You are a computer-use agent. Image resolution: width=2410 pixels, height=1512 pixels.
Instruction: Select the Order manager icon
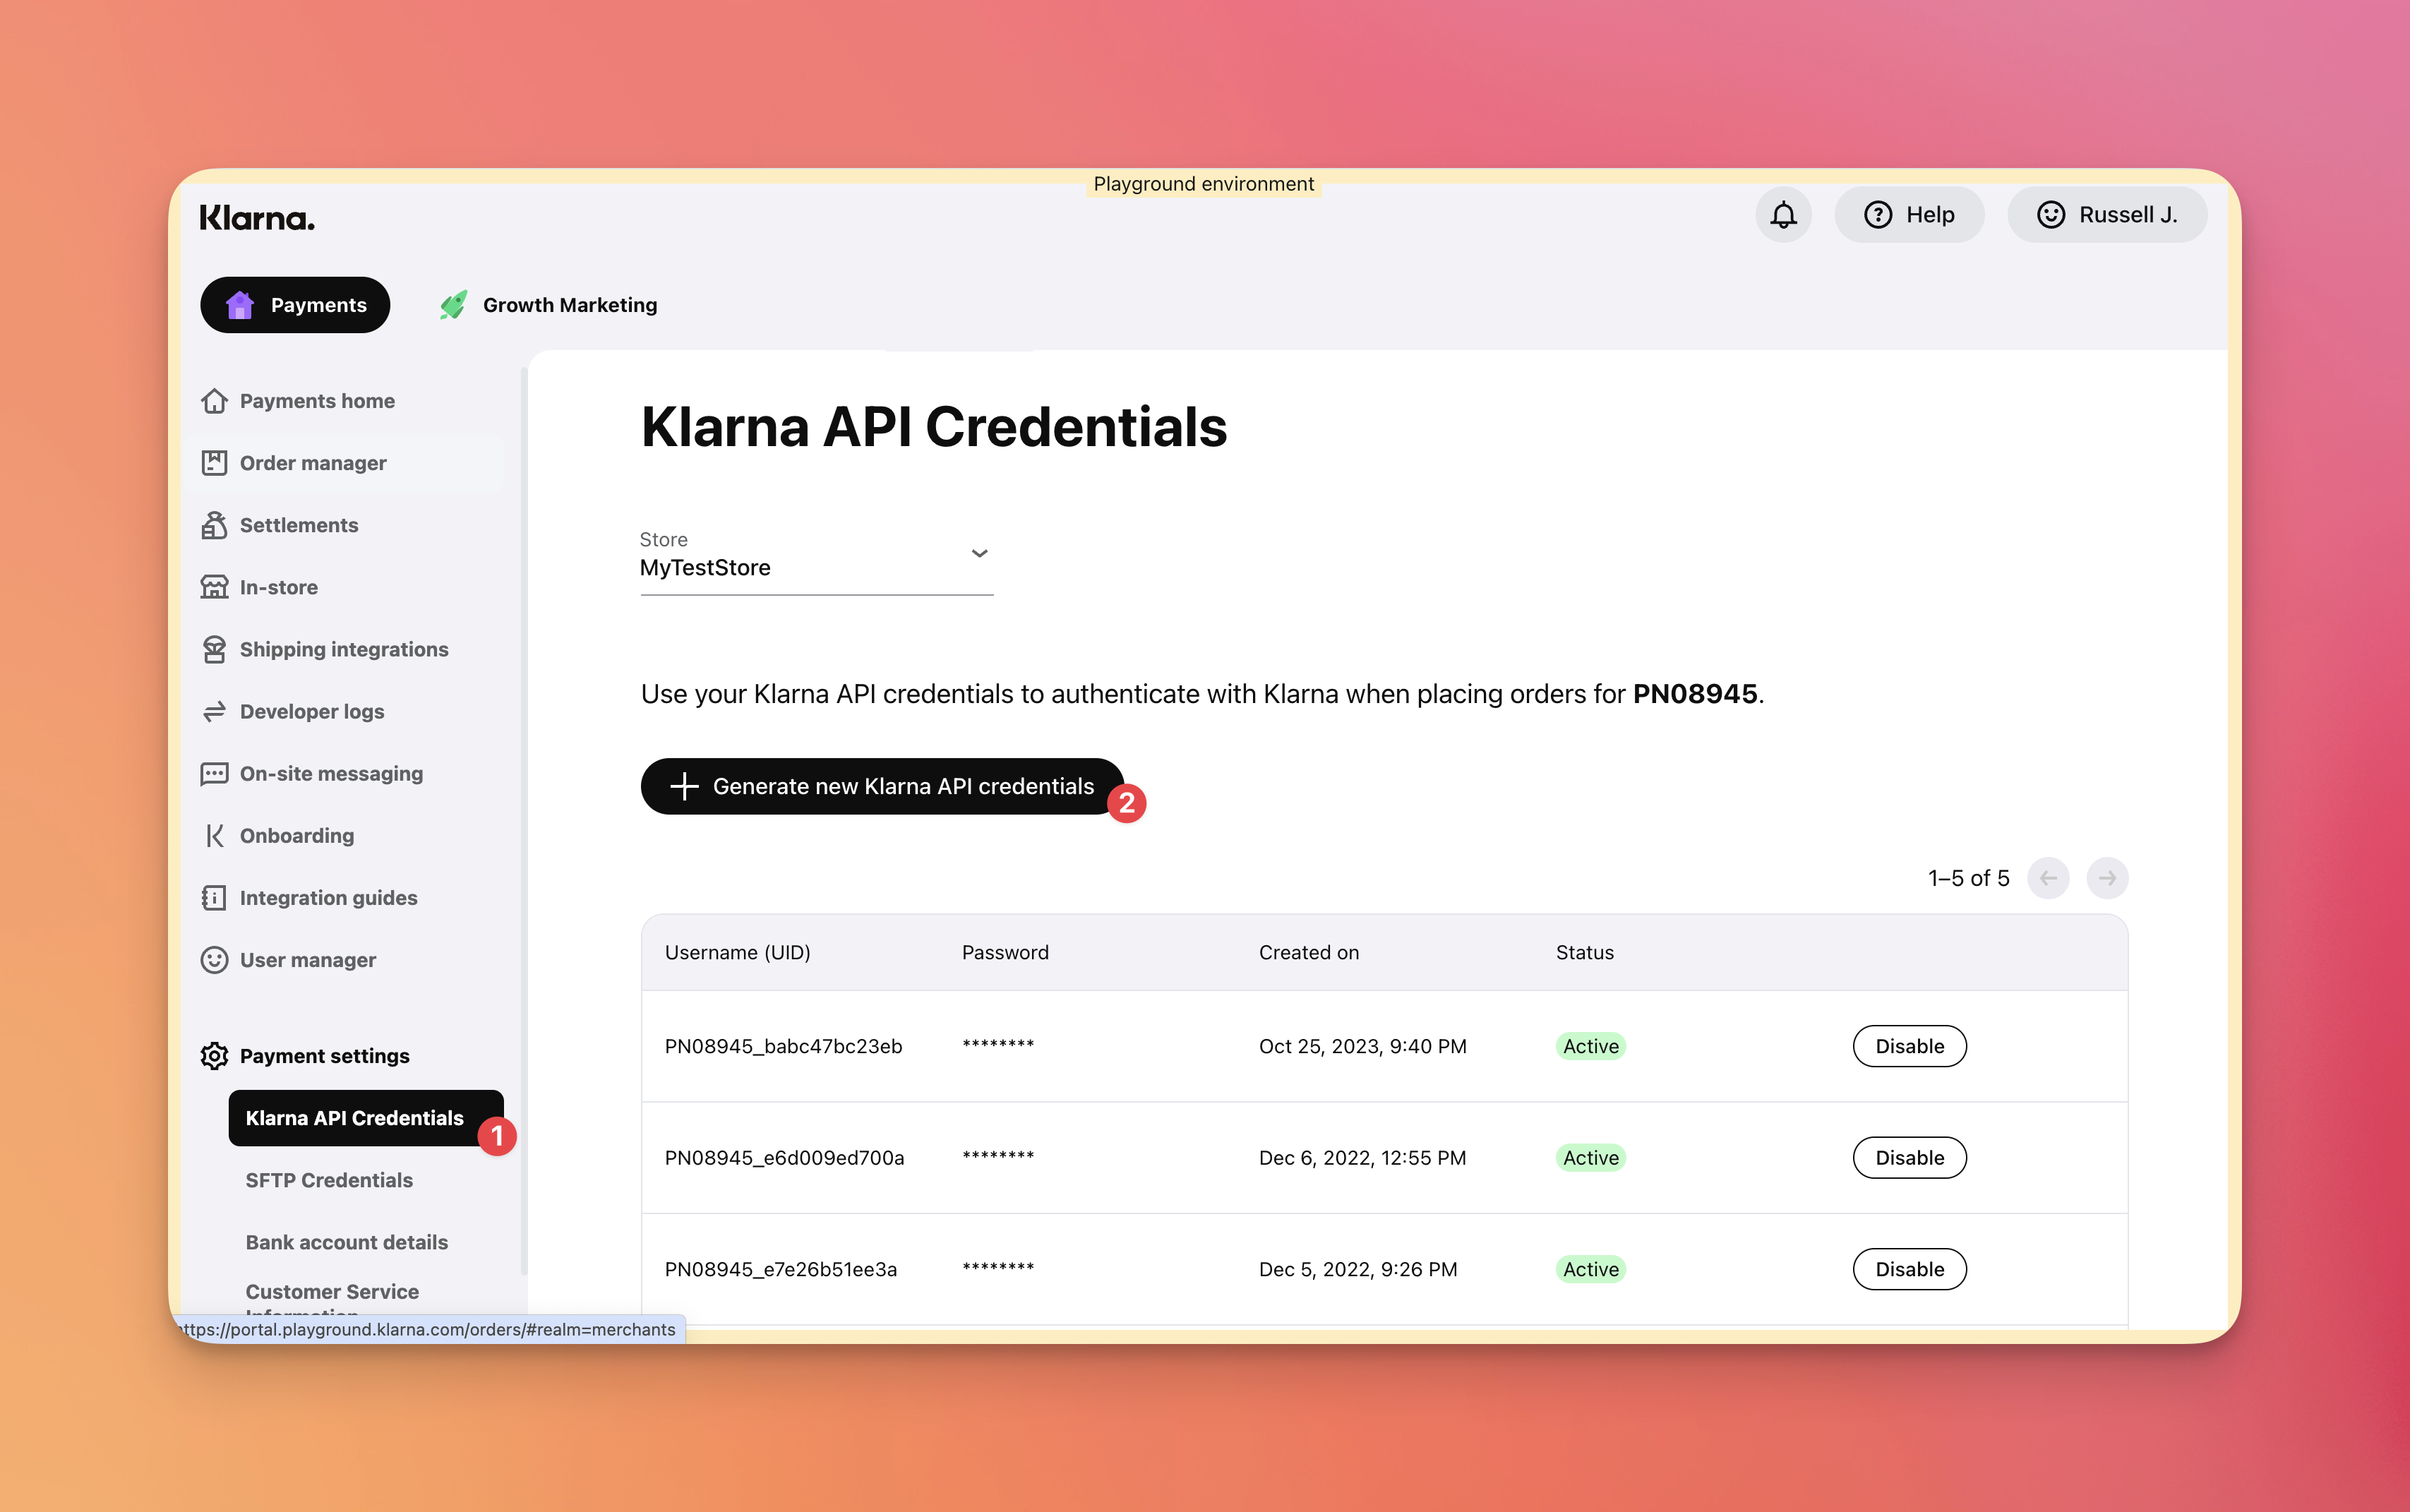(x=215, y=462)
